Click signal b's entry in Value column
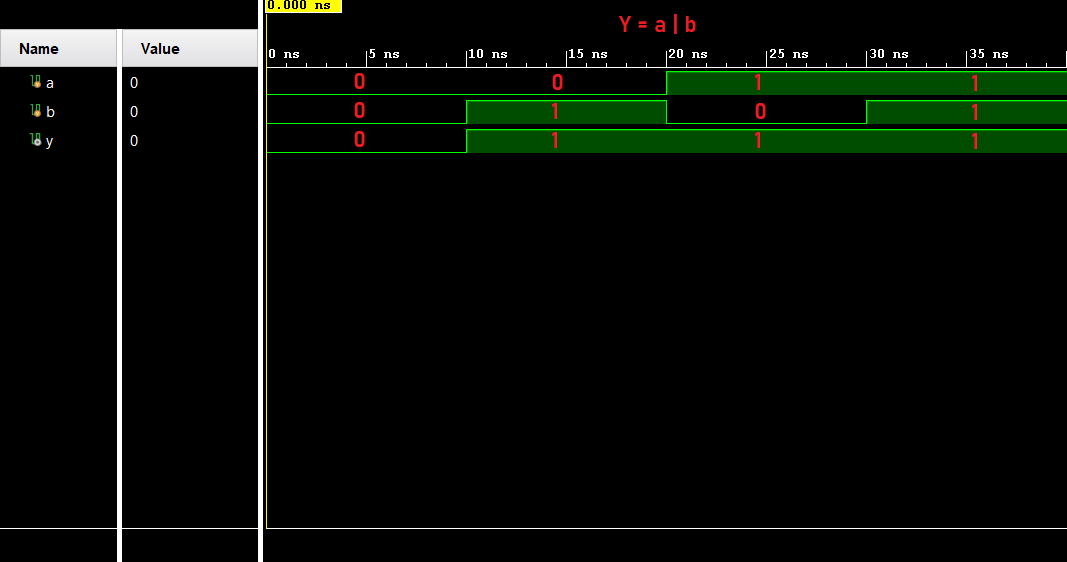The image size is (1067, 562). (134, 112)
